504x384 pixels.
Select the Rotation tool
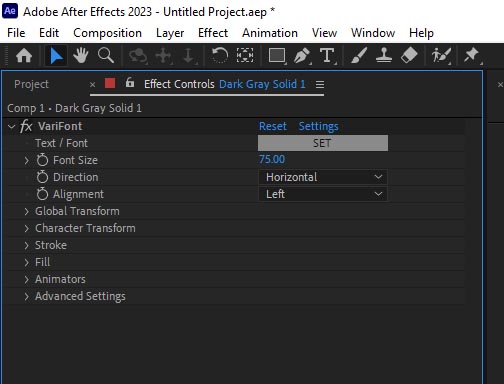(220, 55)
